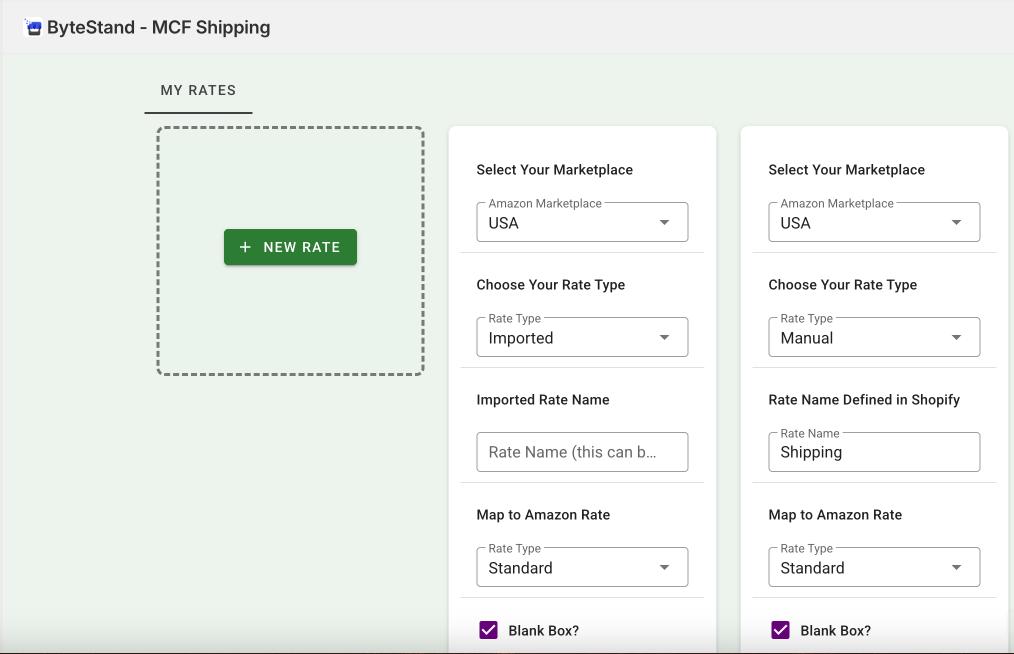1014x654 pixels.
Task: Click the "Rate Name Defined in Shopify" heading
Action: click(864, 400)
